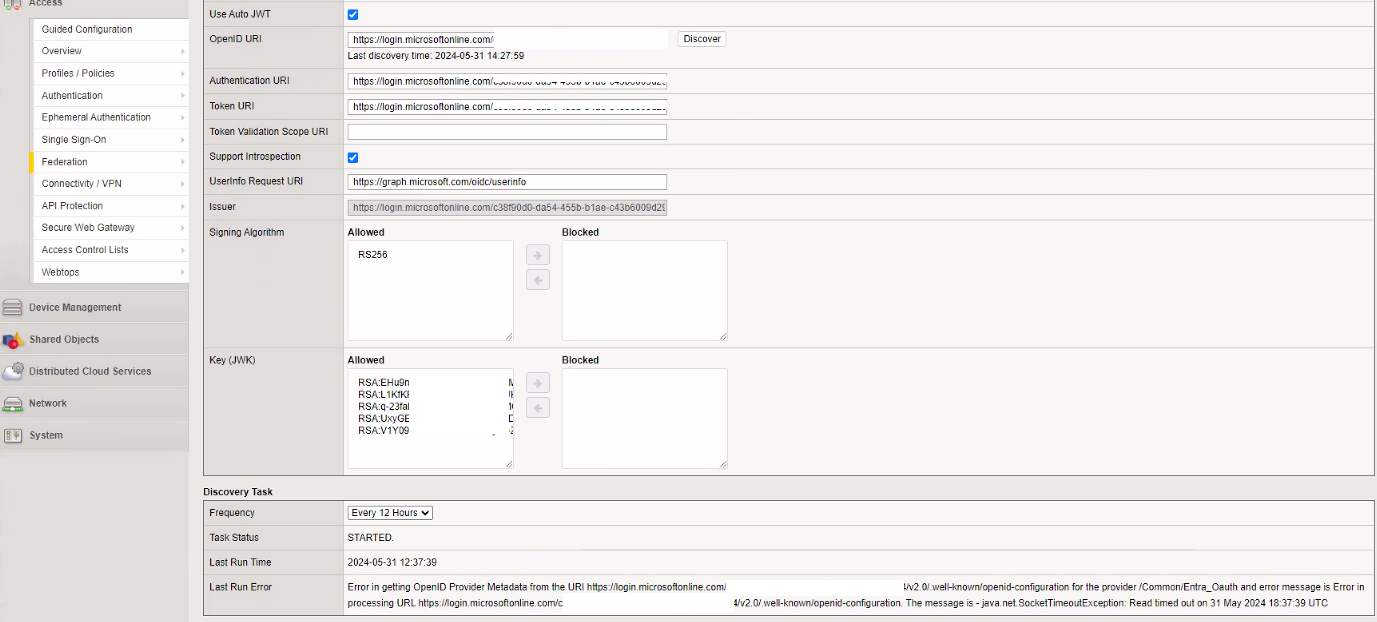
Task: Click the Signing Algorithm Blocked list box
Action: (645, 290)
